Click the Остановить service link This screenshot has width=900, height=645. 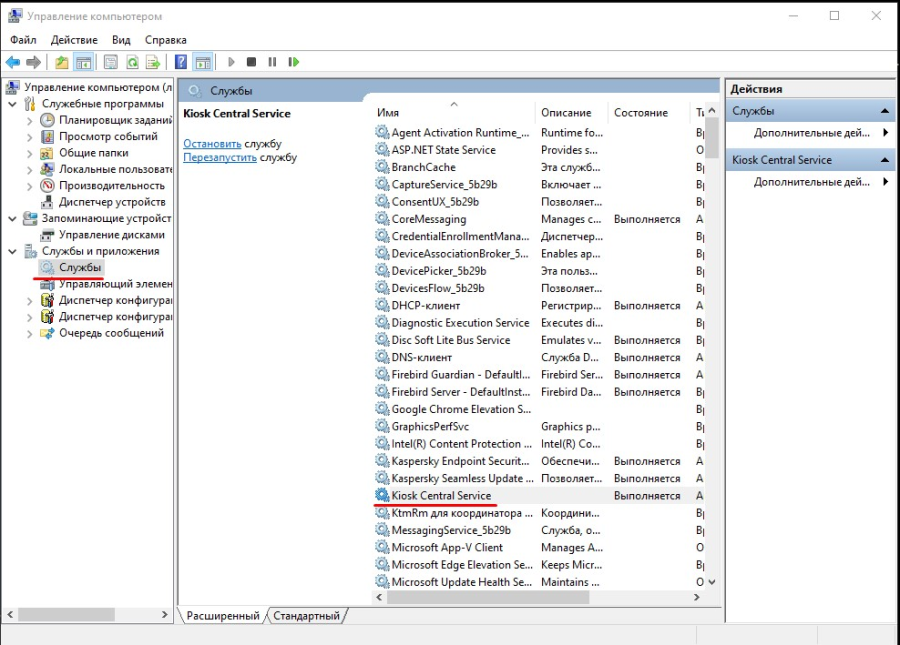(212, 144)
